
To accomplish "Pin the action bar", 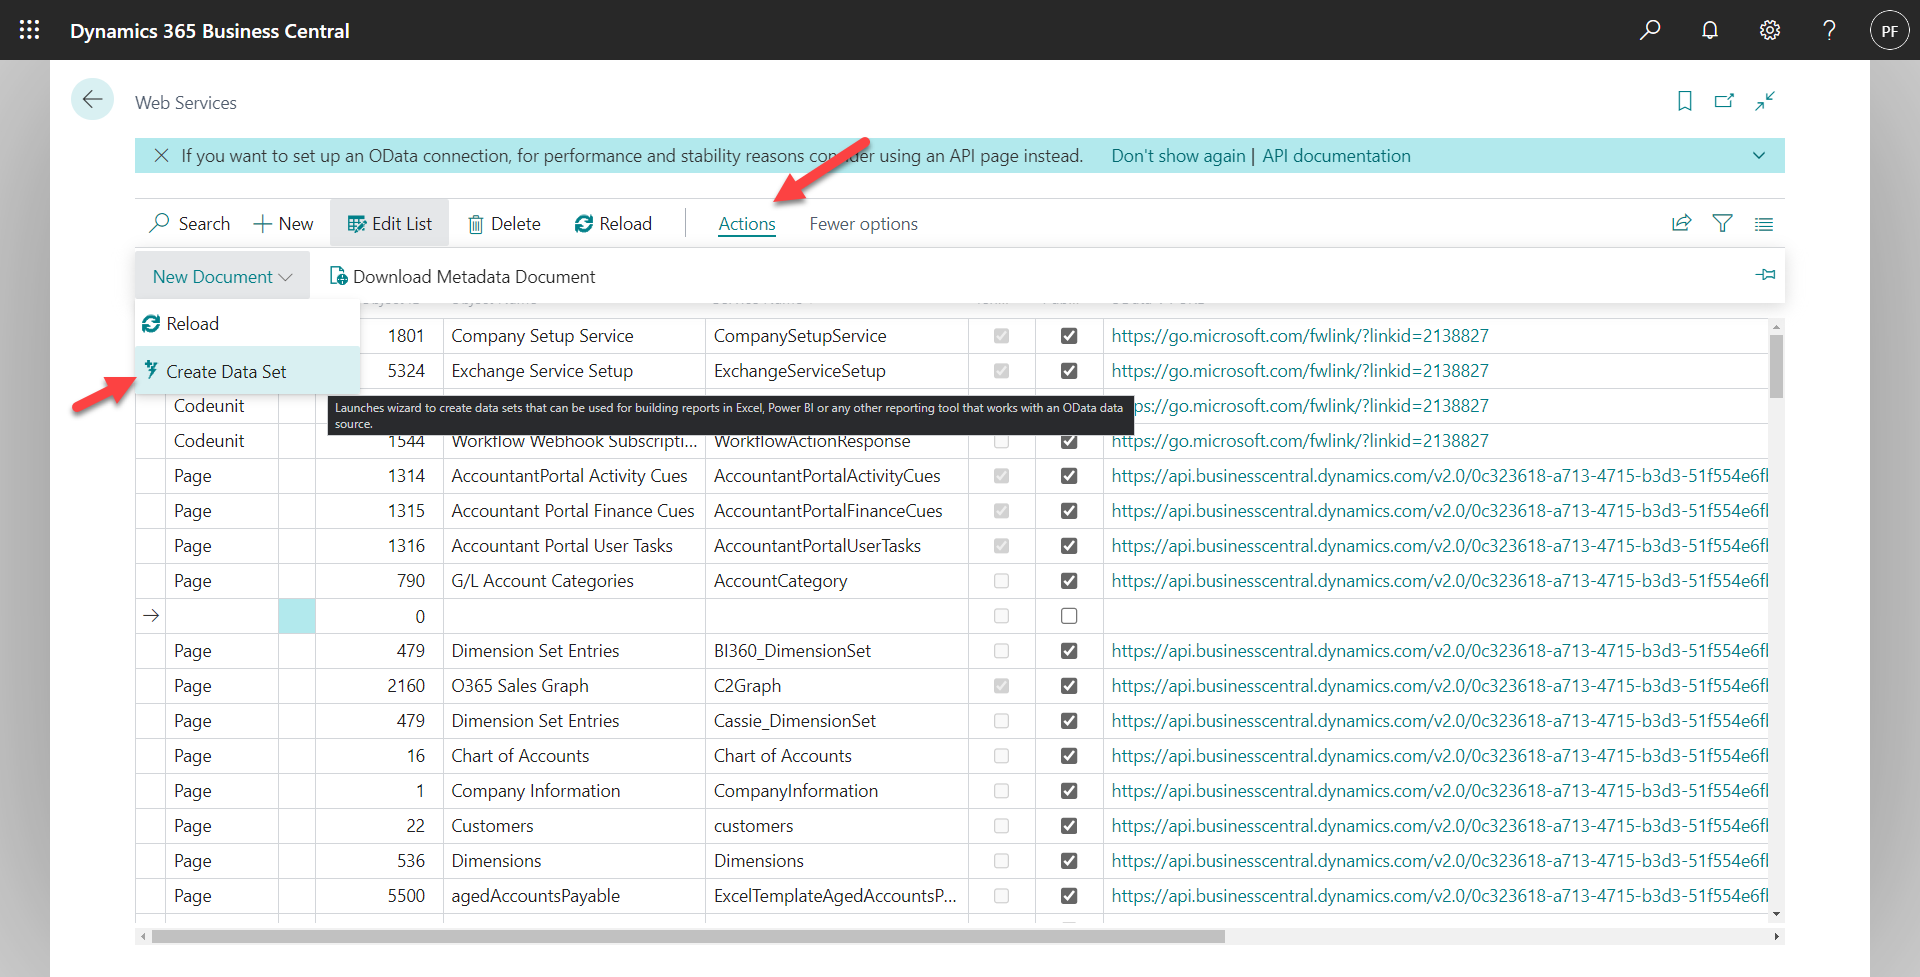I will pyautogui.click(x=1765, y=275).
